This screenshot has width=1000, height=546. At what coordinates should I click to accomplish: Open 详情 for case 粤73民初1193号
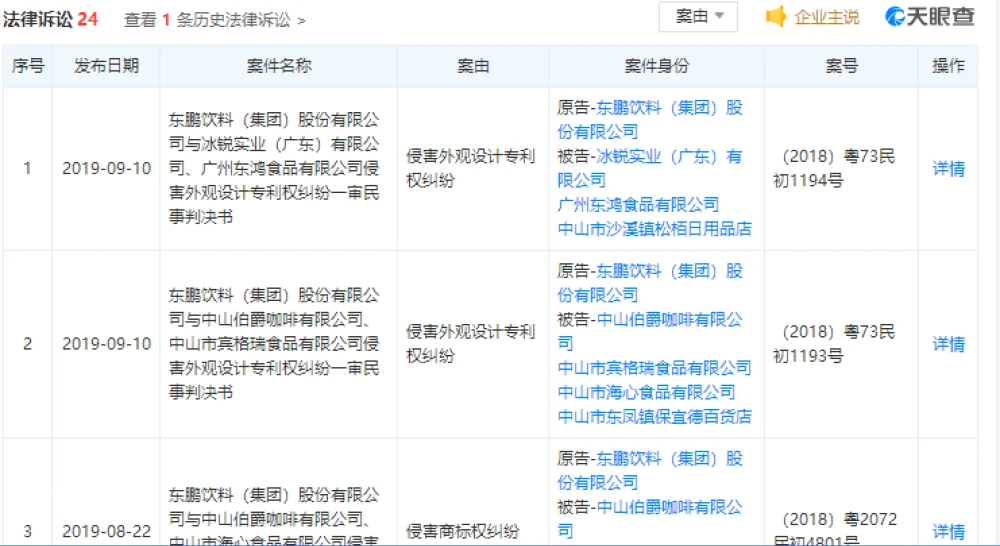tap(948, 344)
